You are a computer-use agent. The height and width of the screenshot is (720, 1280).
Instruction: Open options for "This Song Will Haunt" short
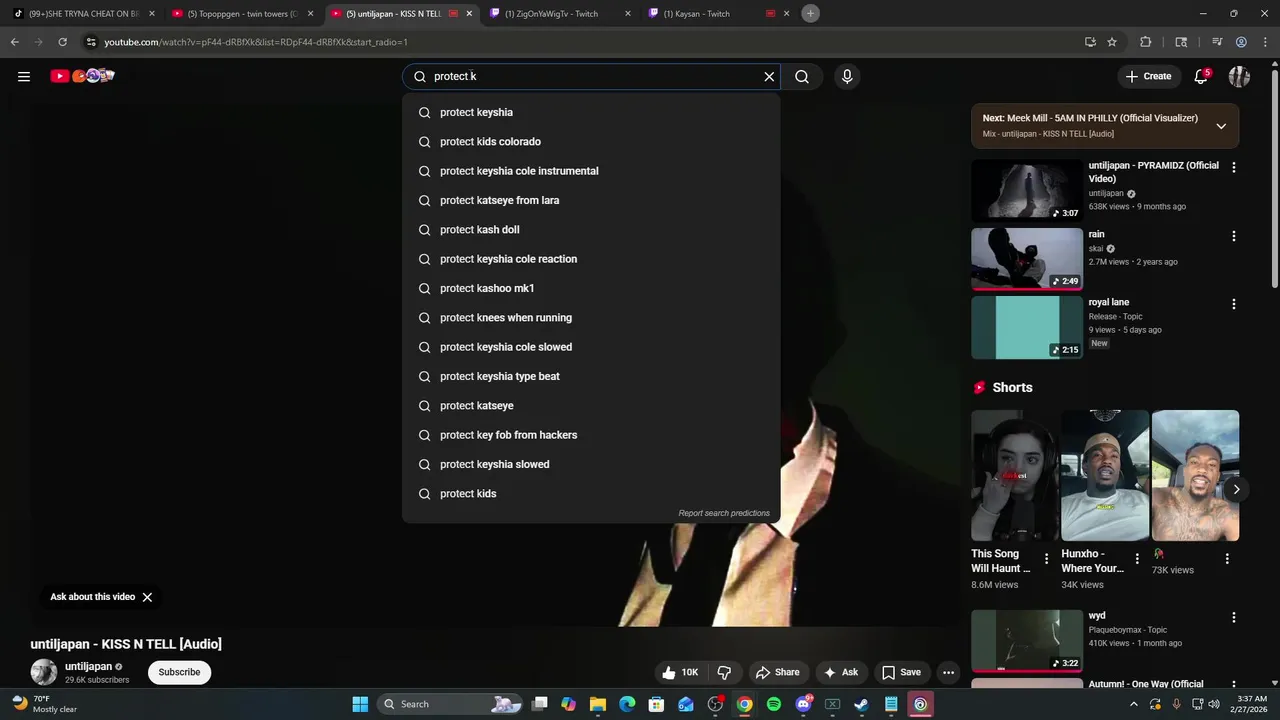pyautogui.click(x=1046, y=559)
